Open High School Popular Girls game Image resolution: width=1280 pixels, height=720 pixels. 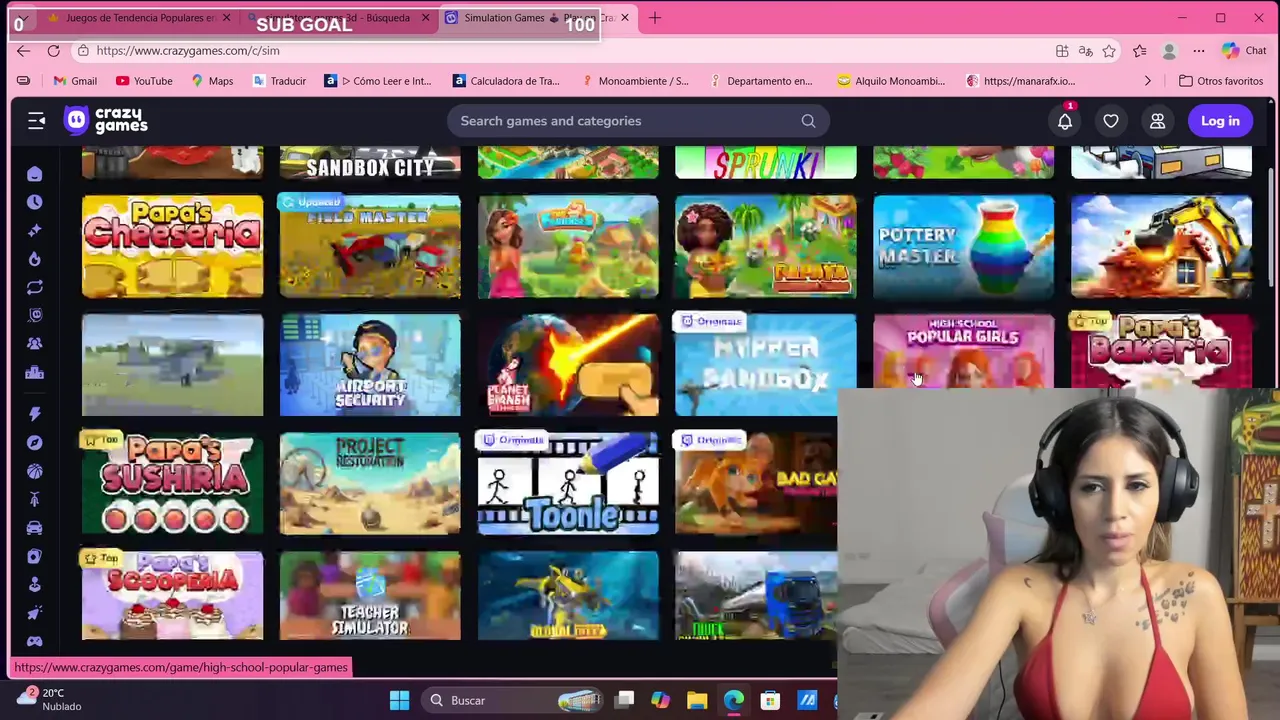pyautogui.click(x=963, y=351)
